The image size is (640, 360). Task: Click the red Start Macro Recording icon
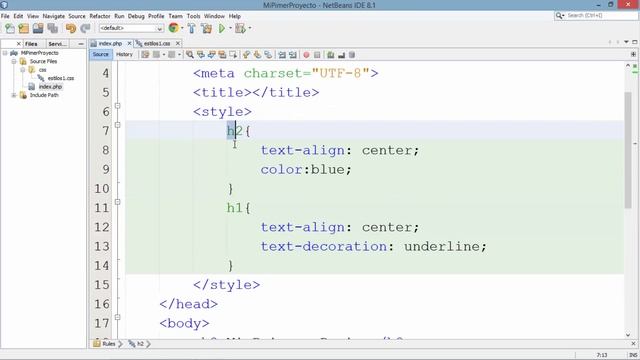click(x=306, y=55)
